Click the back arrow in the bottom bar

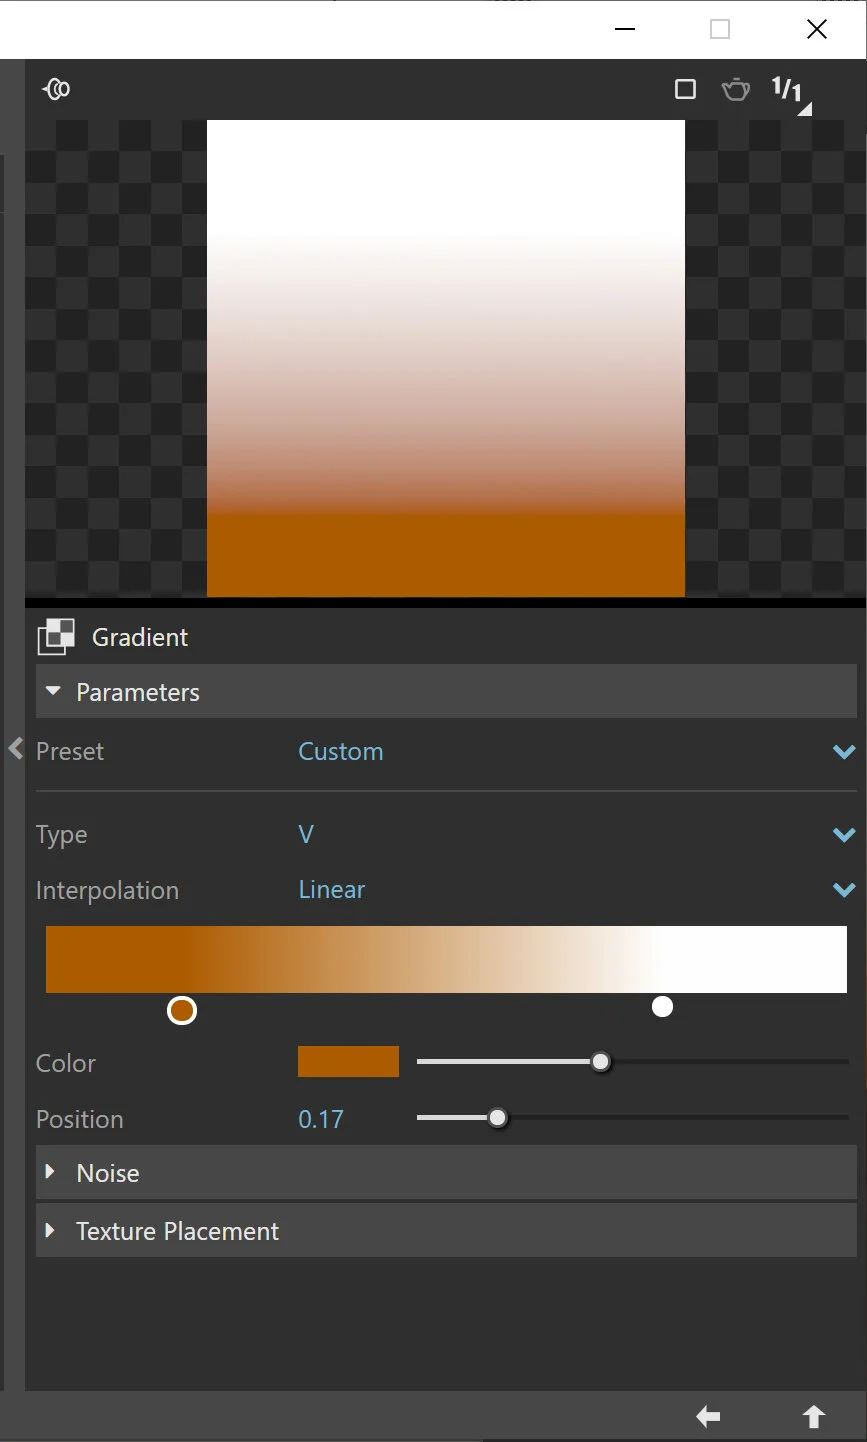click(x=707, y=1416)
